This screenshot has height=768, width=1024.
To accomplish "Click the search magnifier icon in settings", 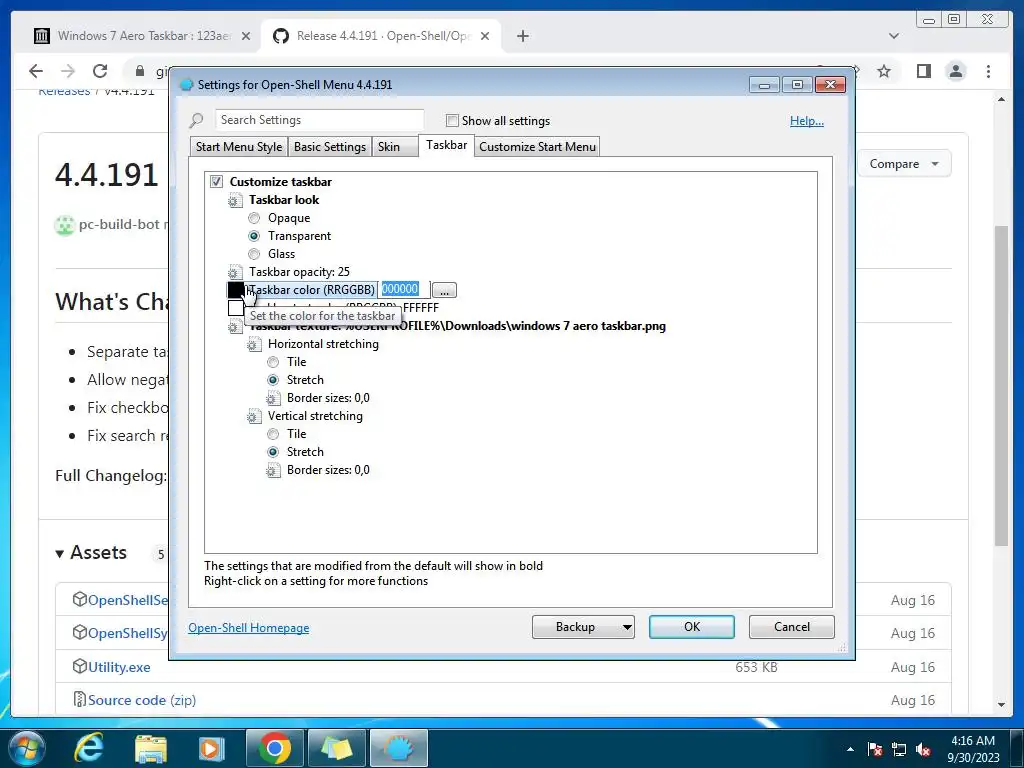I will pos(196,121).
